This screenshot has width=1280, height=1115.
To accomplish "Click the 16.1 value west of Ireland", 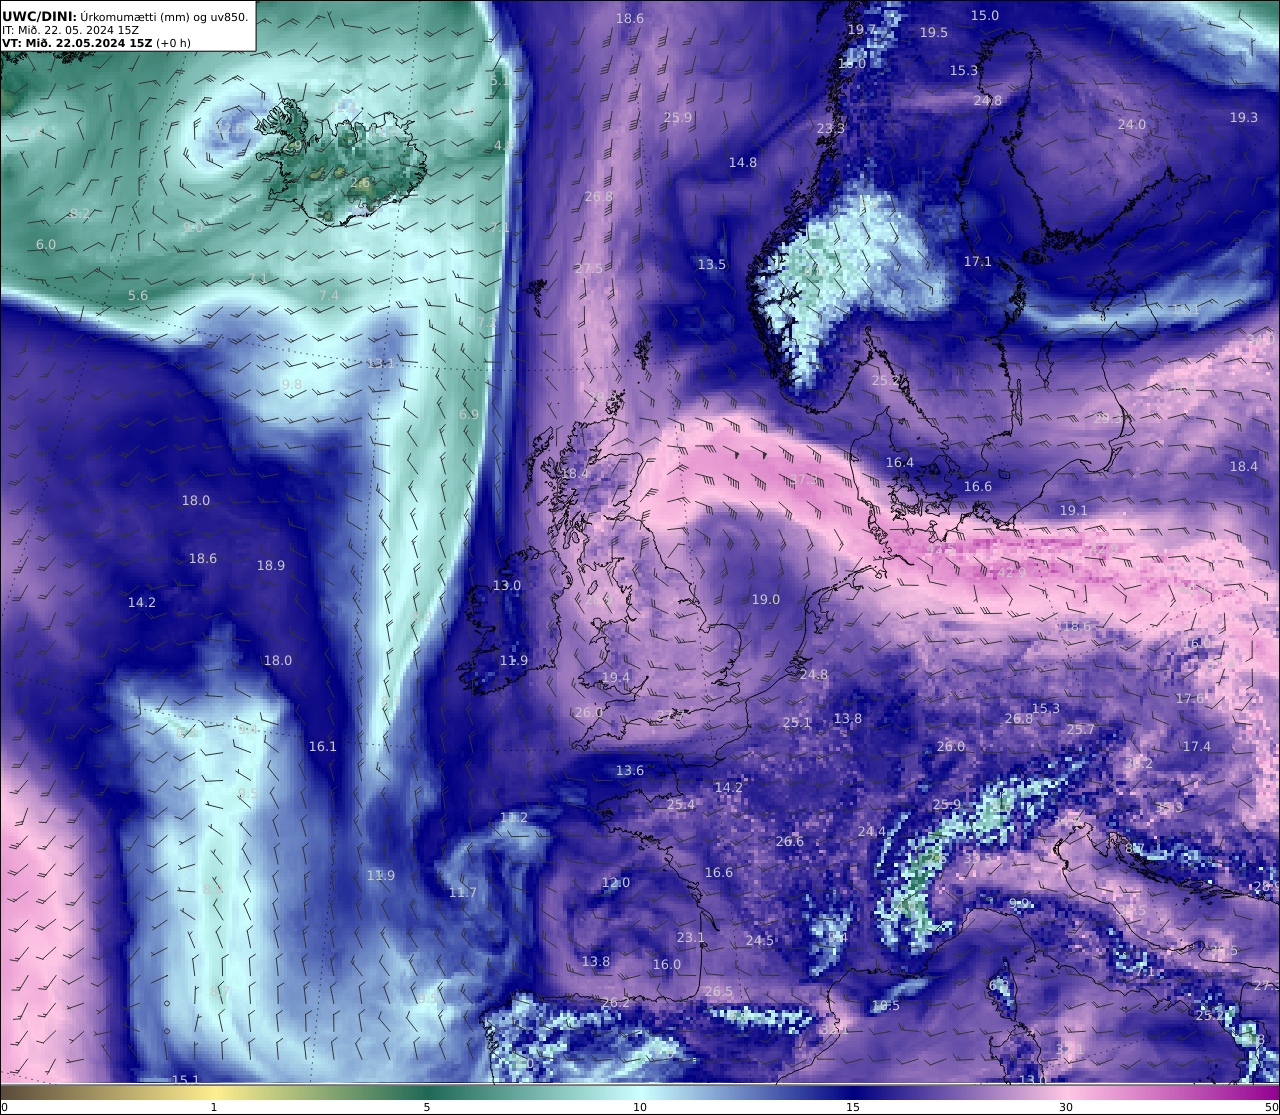I will (x=323, y=746).
